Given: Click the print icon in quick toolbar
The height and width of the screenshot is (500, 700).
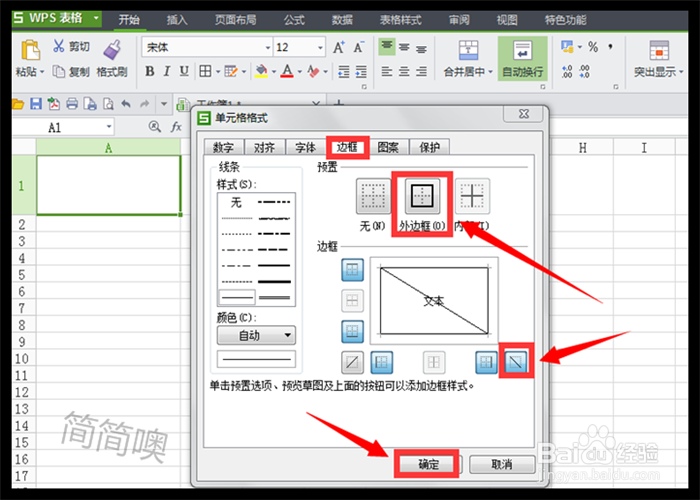Looking at the screenshot, I should (x=72, y=104).
